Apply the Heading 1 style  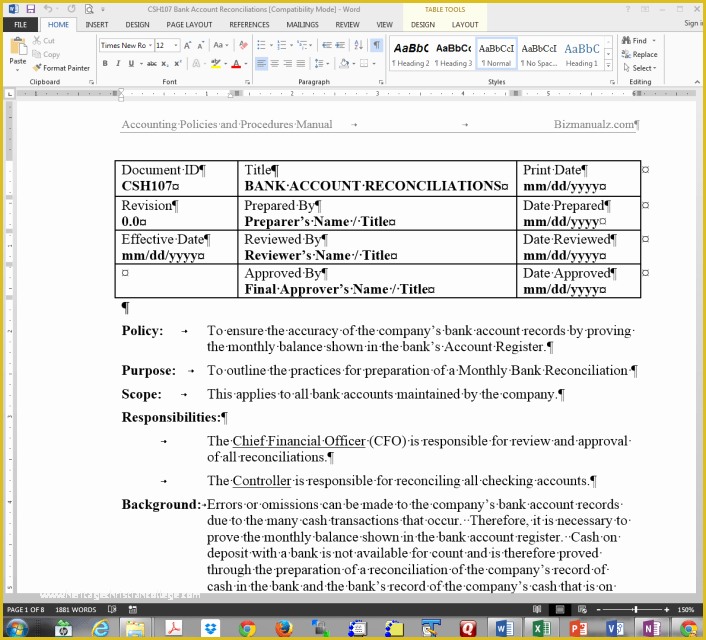(x=582, y=54)
